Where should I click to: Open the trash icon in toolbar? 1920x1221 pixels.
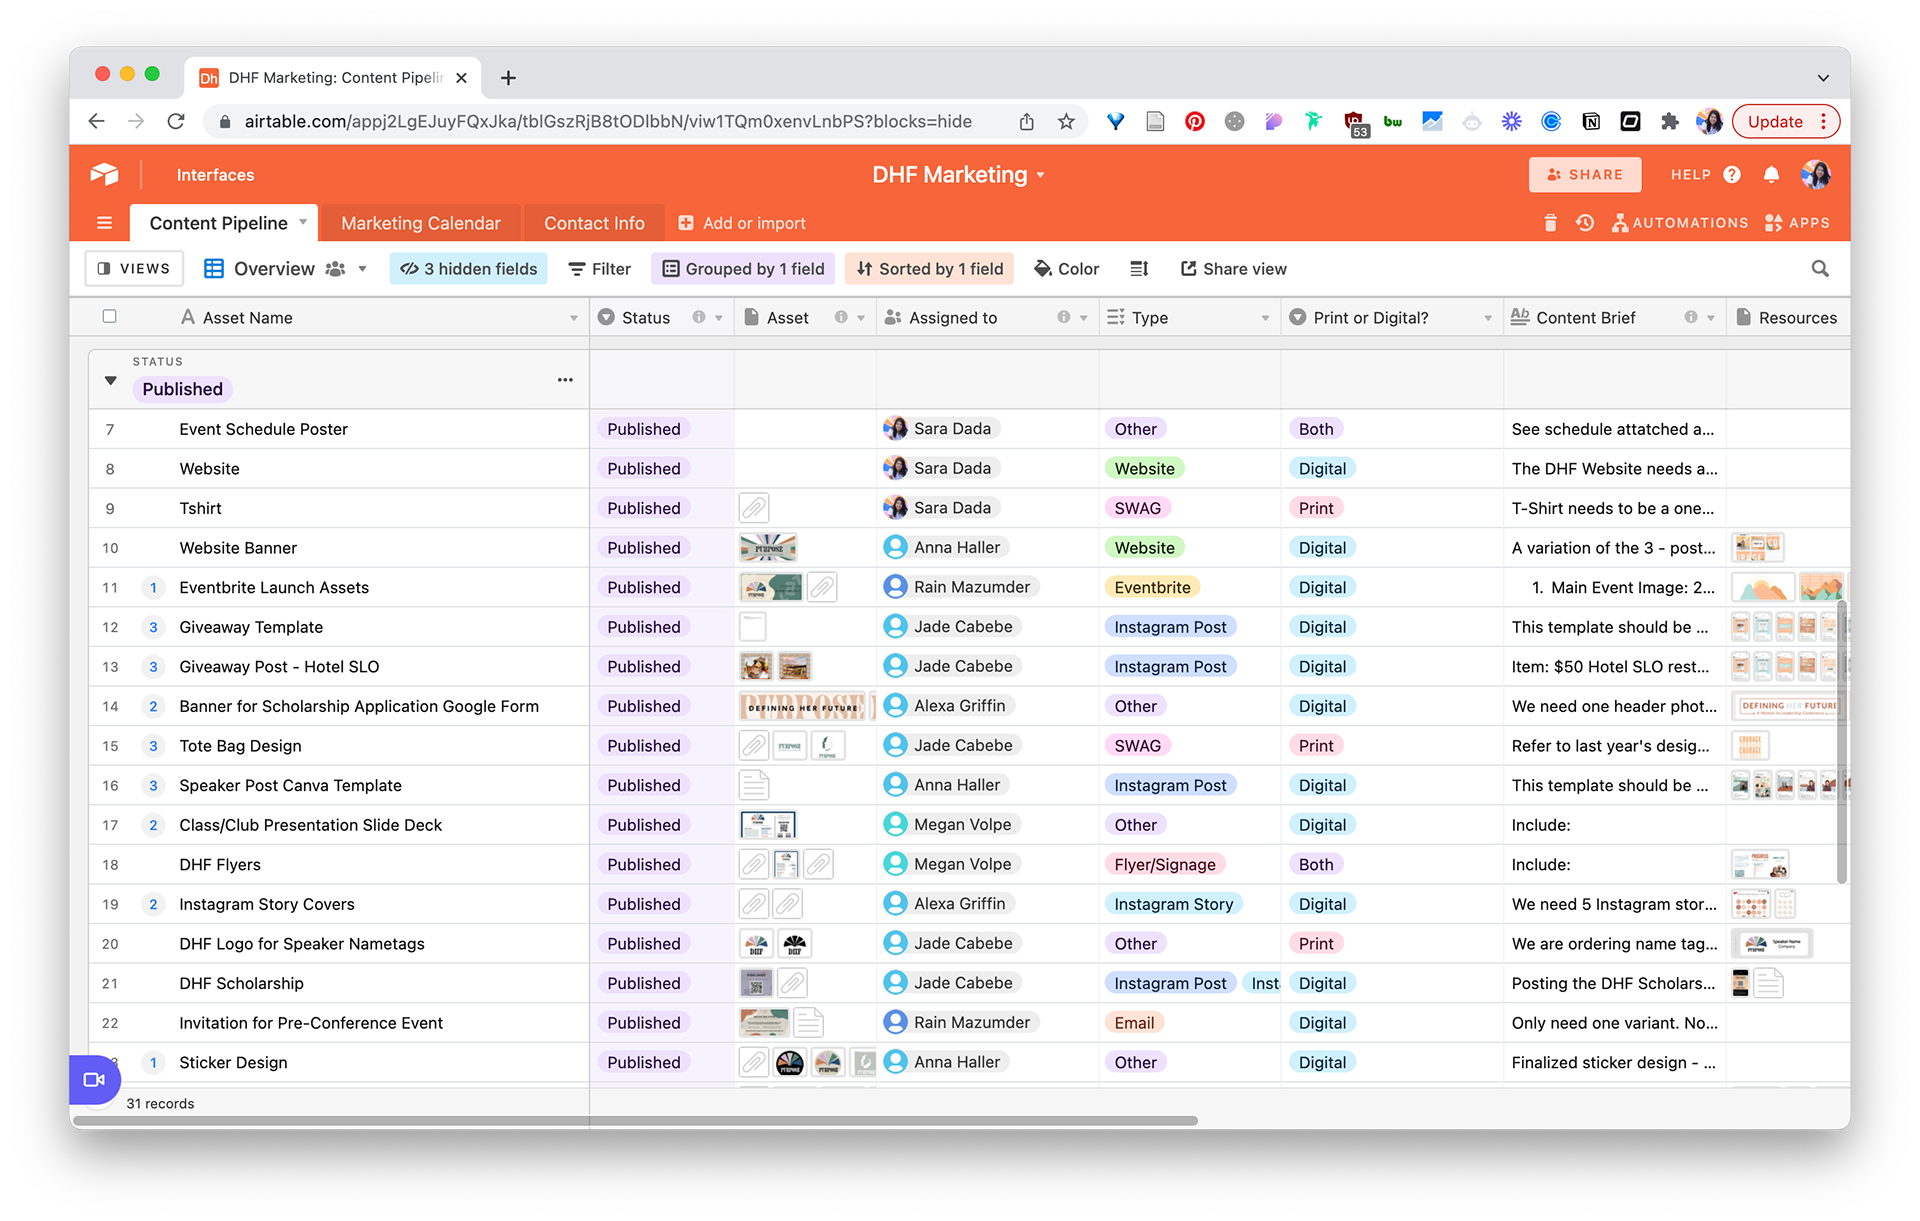click(x=1550, y=223)
